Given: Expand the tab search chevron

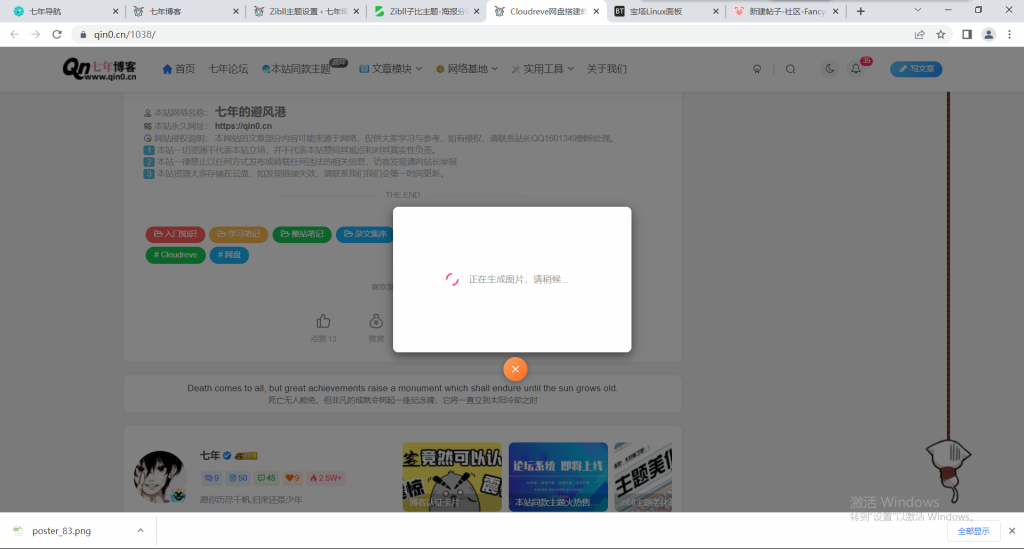Looking at the screenshot, I should coord(918,10).
